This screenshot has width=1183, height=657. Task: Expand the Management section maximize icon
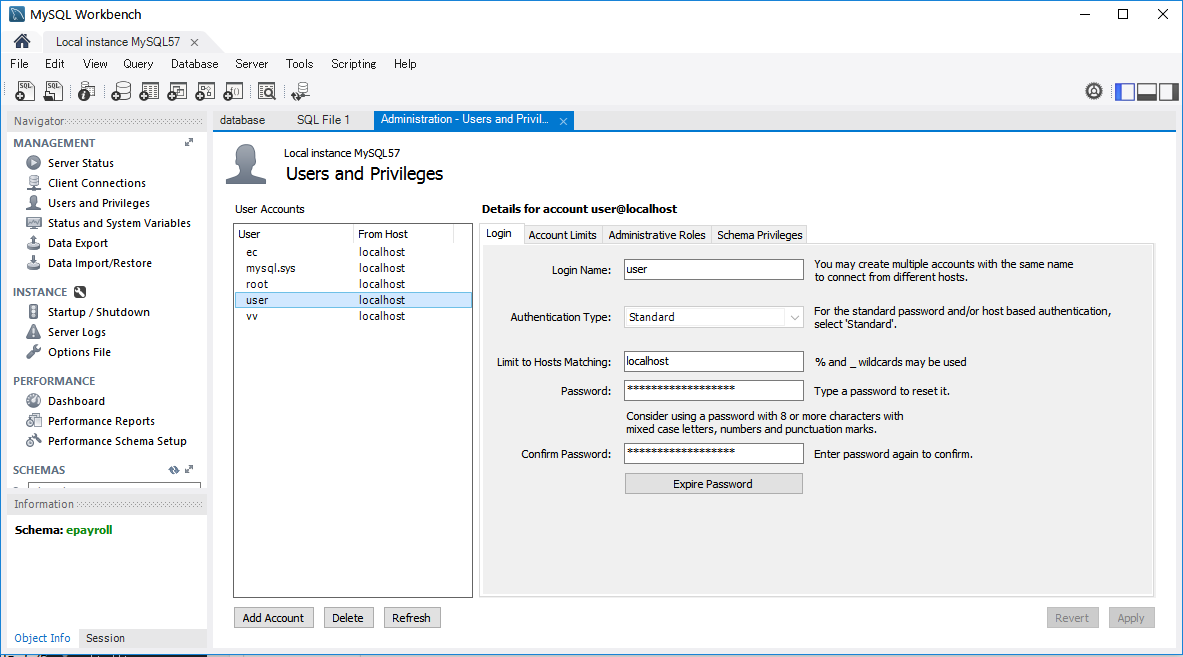pyautogui.click(x=189, y=142)
